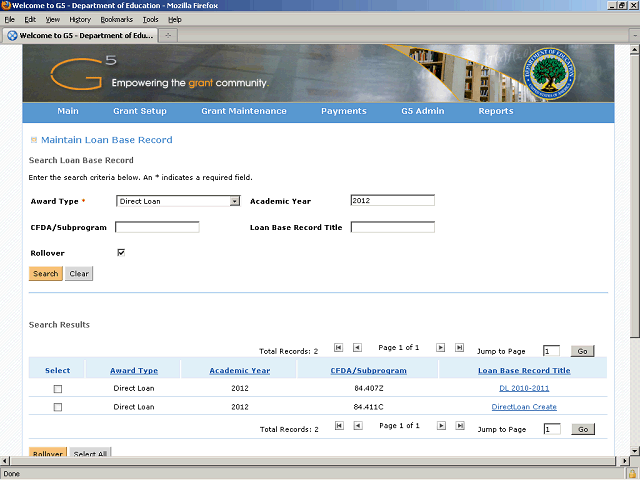Click the Loan Base Record Title input field
This screenshot has width=640, height=480.
click(x=393, y=227)
